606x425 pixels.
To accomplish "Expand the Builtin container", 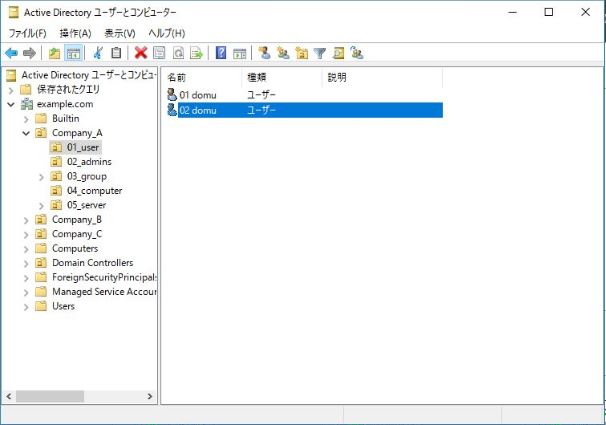I will (x=26, y=119).
